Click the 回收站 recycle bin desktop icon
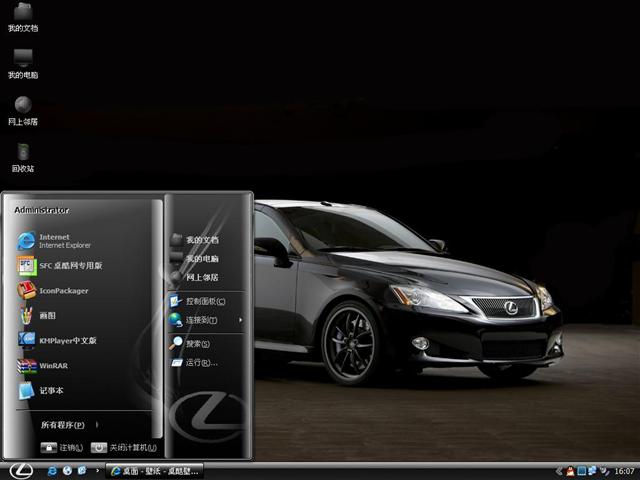Viewport: 640px width, 480px height. coord(23,157)
